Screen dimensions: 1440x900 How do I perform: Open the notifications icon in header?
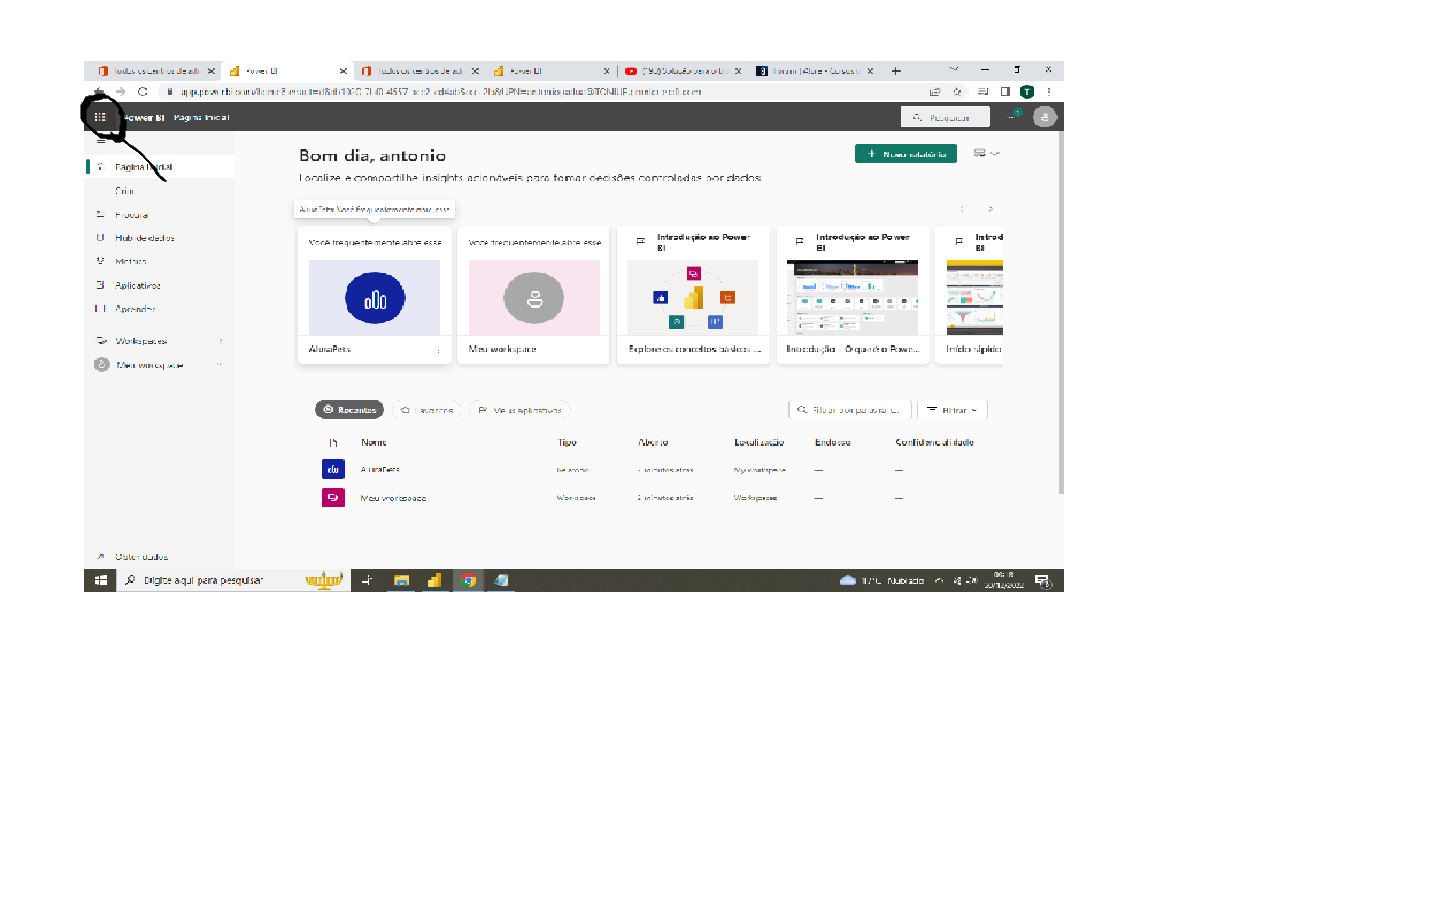point(1013,116)
